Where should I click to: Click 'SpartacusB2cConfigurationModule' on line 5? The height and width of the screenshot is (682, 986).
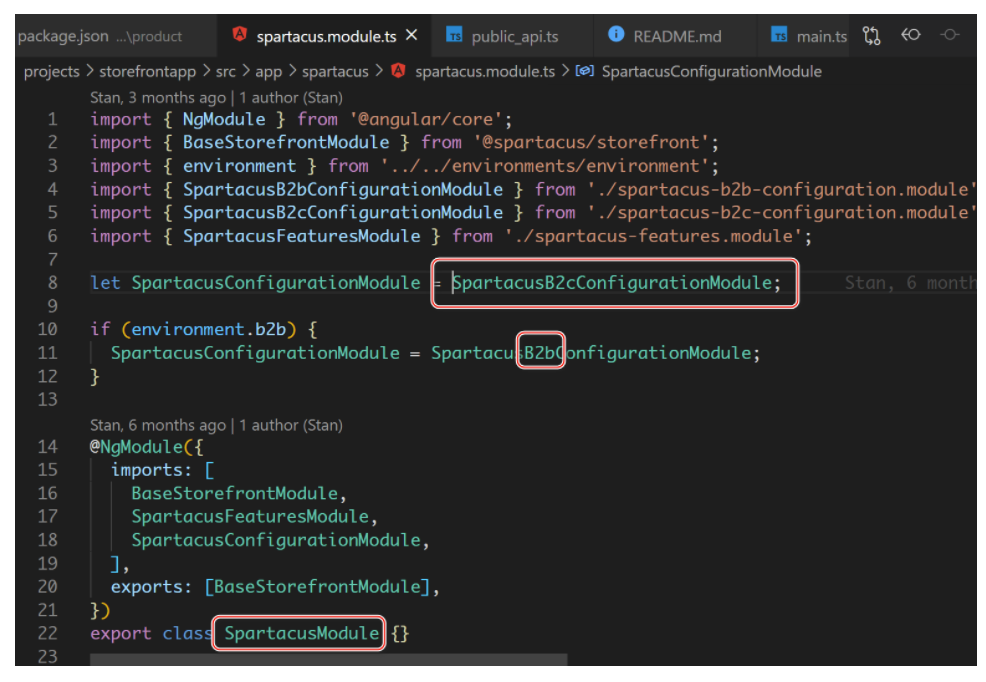(x=343, y=213)
